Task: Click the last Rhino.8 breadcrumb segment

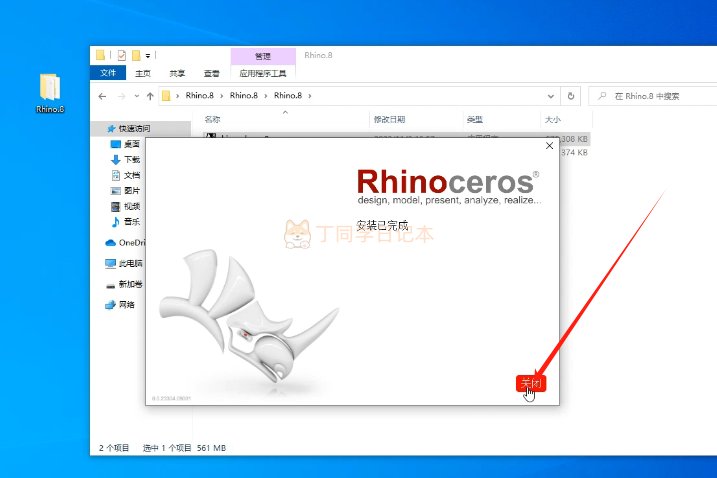Action: [288, 96]
